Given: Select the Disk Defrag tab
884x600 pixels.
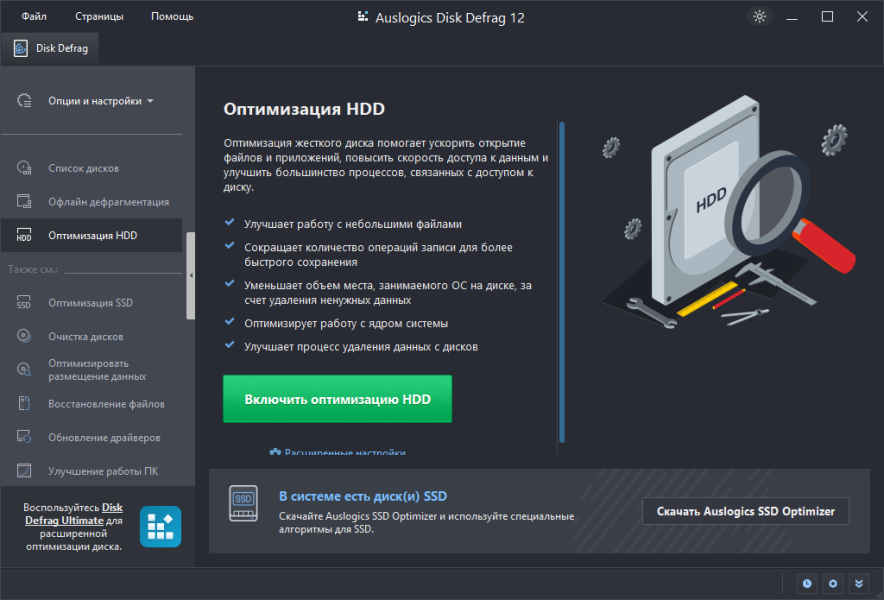Looking at the screenshot, I should point(50,48).
